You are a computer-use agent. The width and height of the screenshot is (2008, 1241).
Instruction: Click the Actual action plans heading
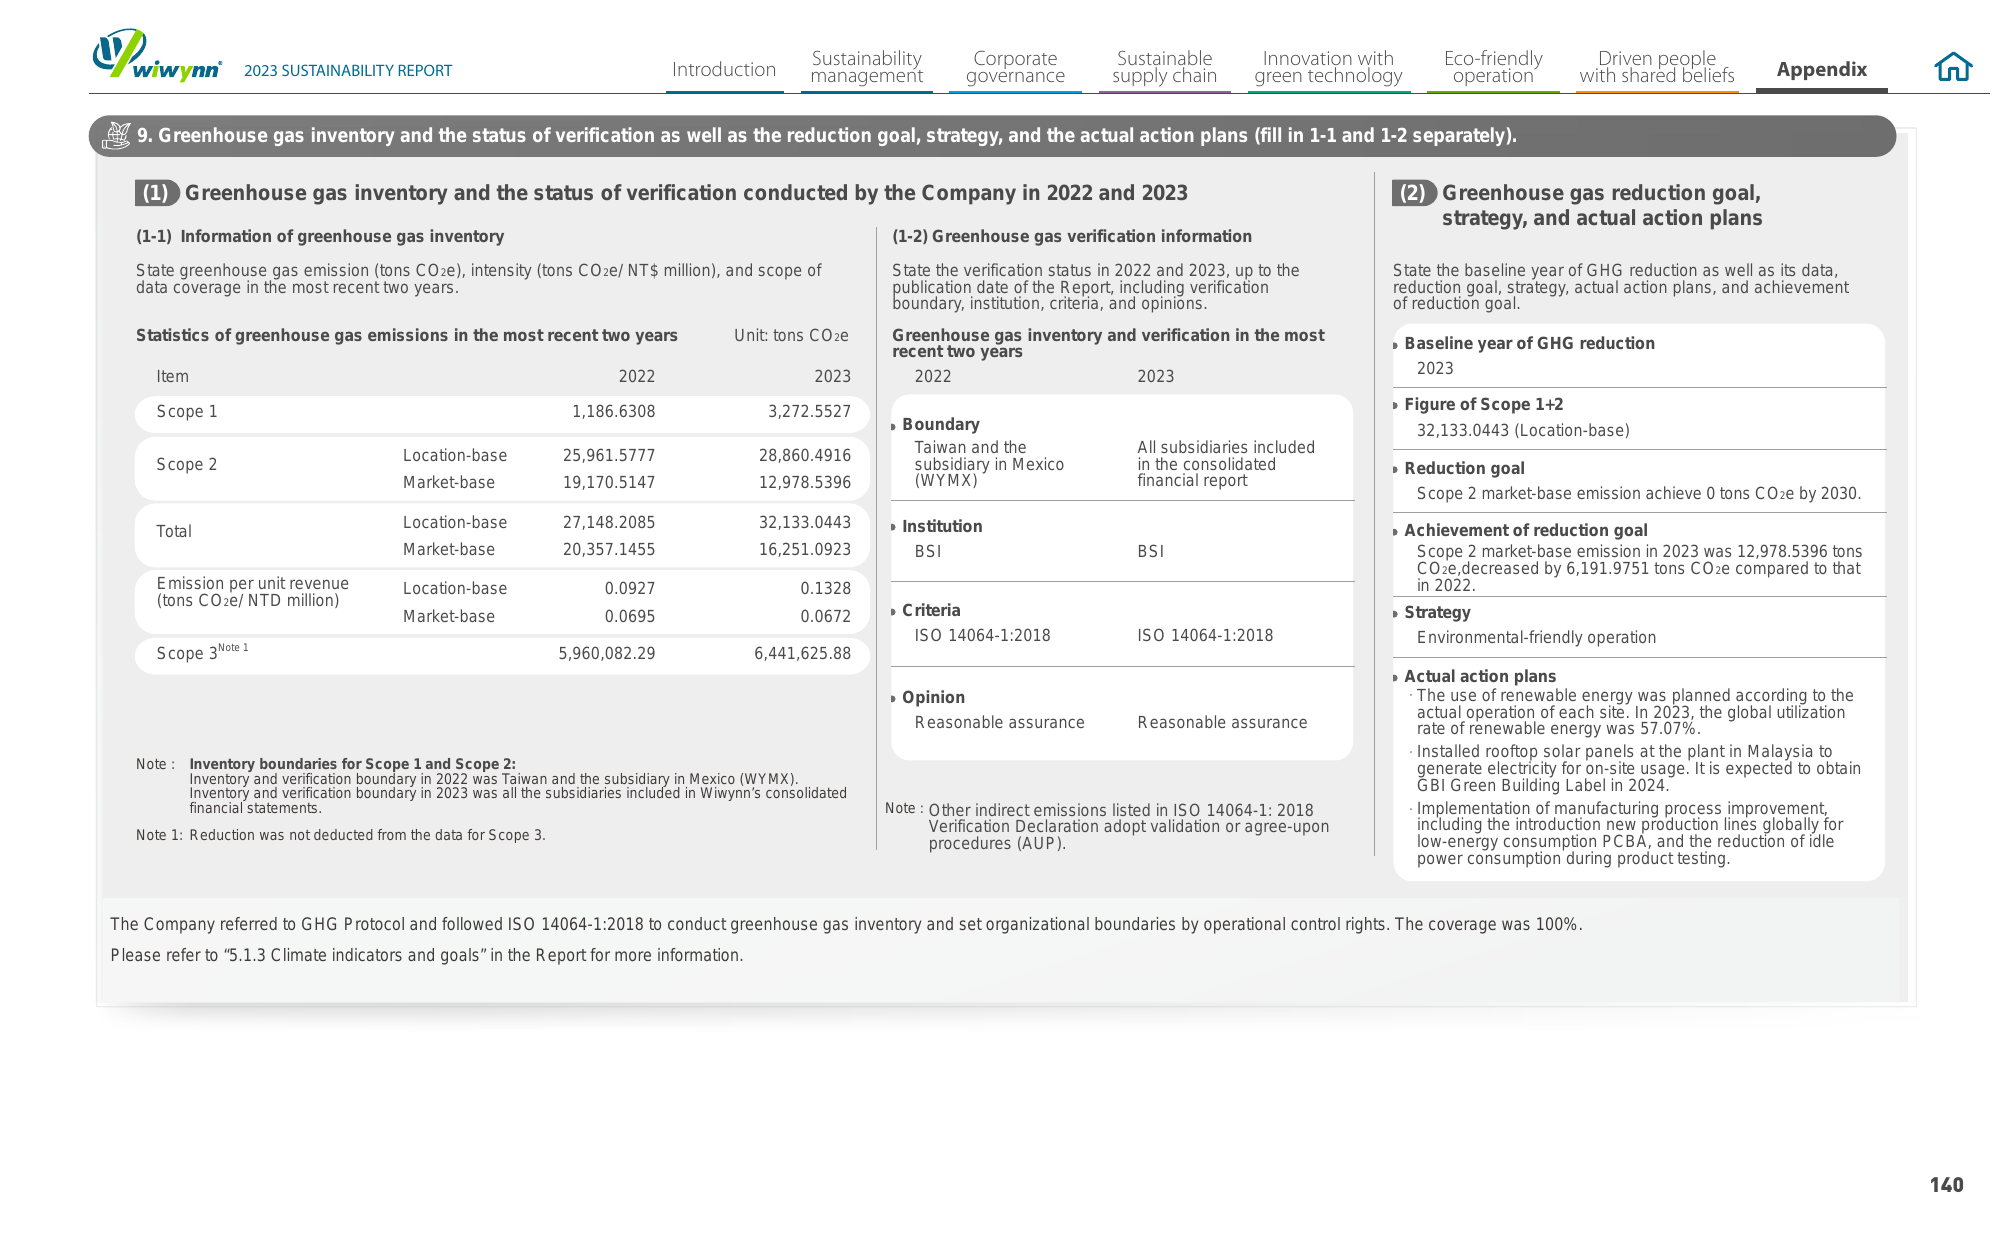point(1480,676)
